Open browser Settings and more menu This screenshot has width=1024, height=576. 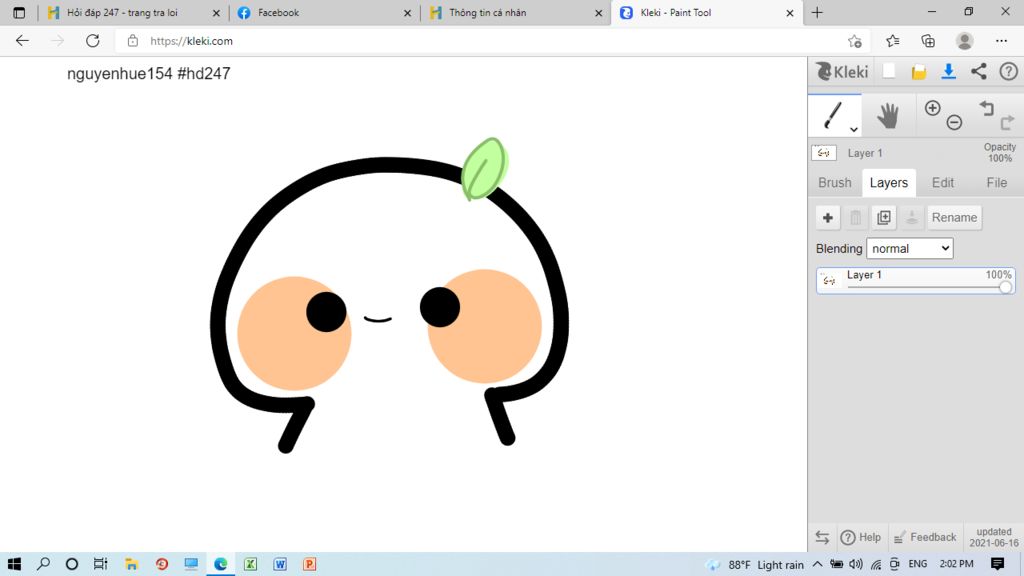click(x=1001, y=41)
